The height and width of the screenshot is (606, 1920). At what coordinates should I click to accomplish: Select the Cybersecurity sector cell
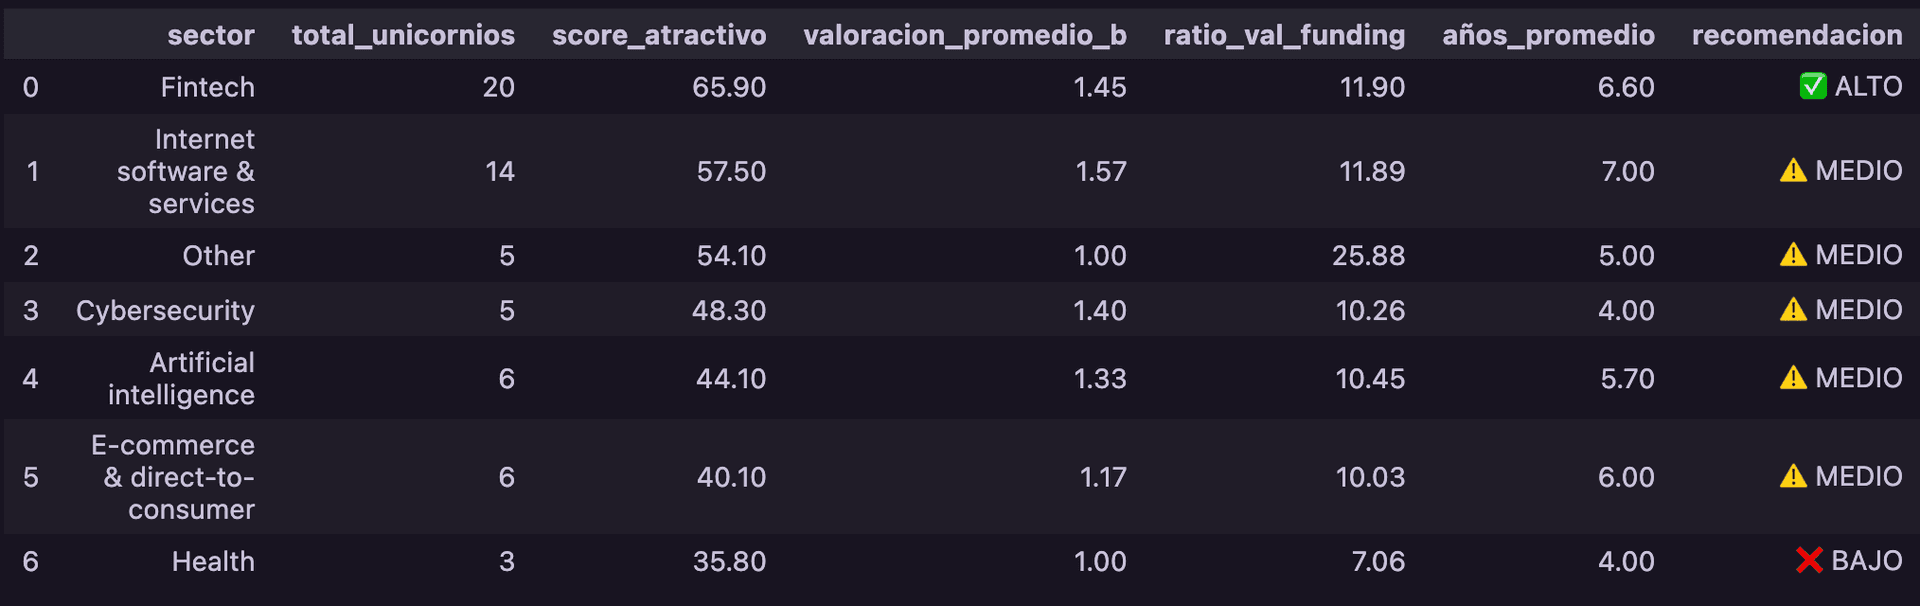coord(165,310)
